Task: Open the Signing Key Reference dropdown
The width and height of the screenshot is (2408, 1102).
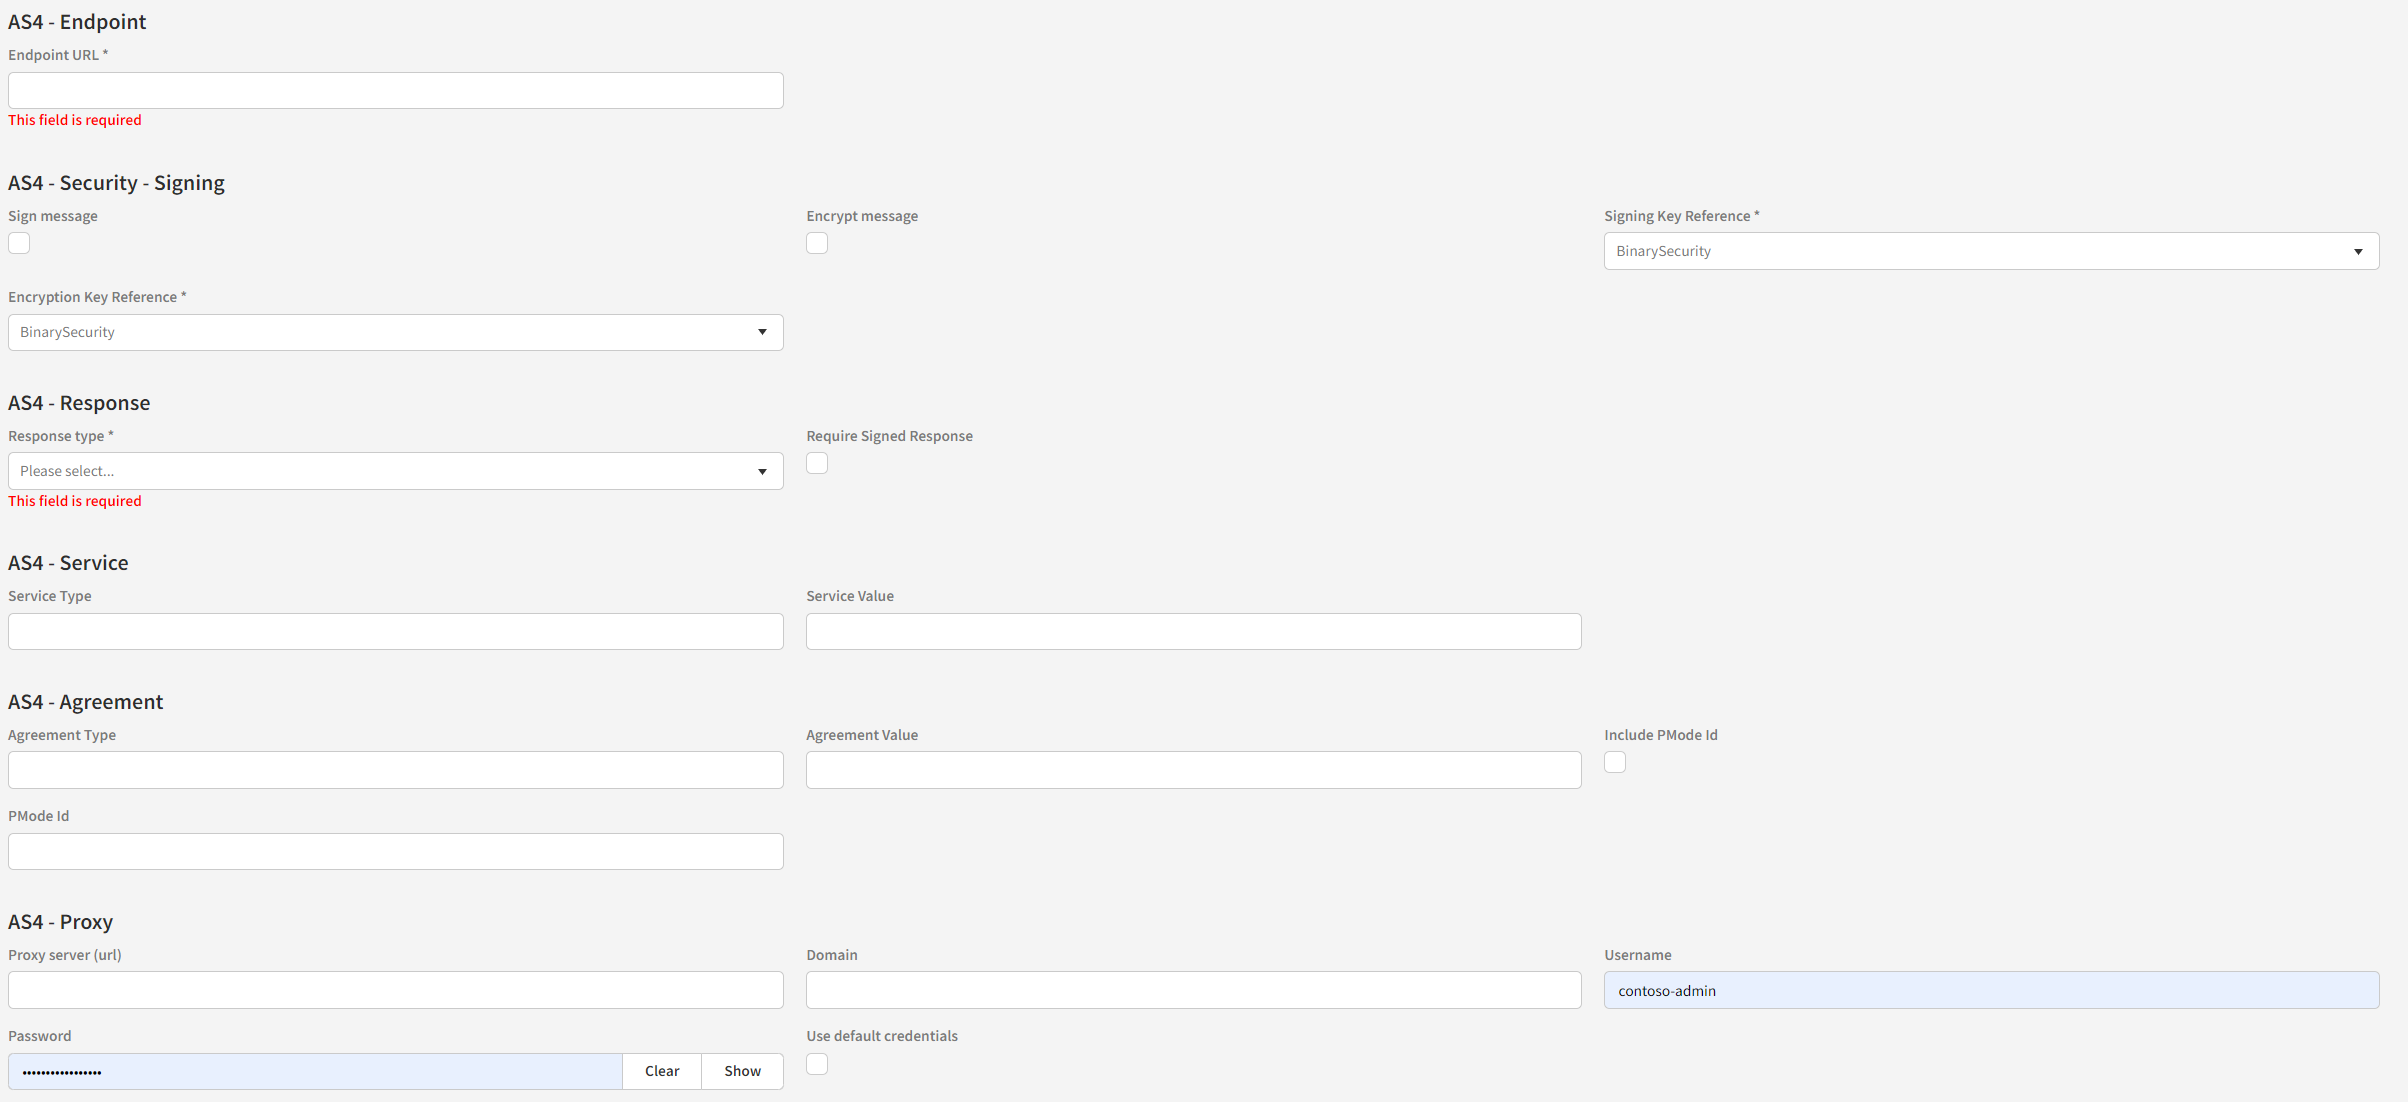Action: tap(1990, 251)
